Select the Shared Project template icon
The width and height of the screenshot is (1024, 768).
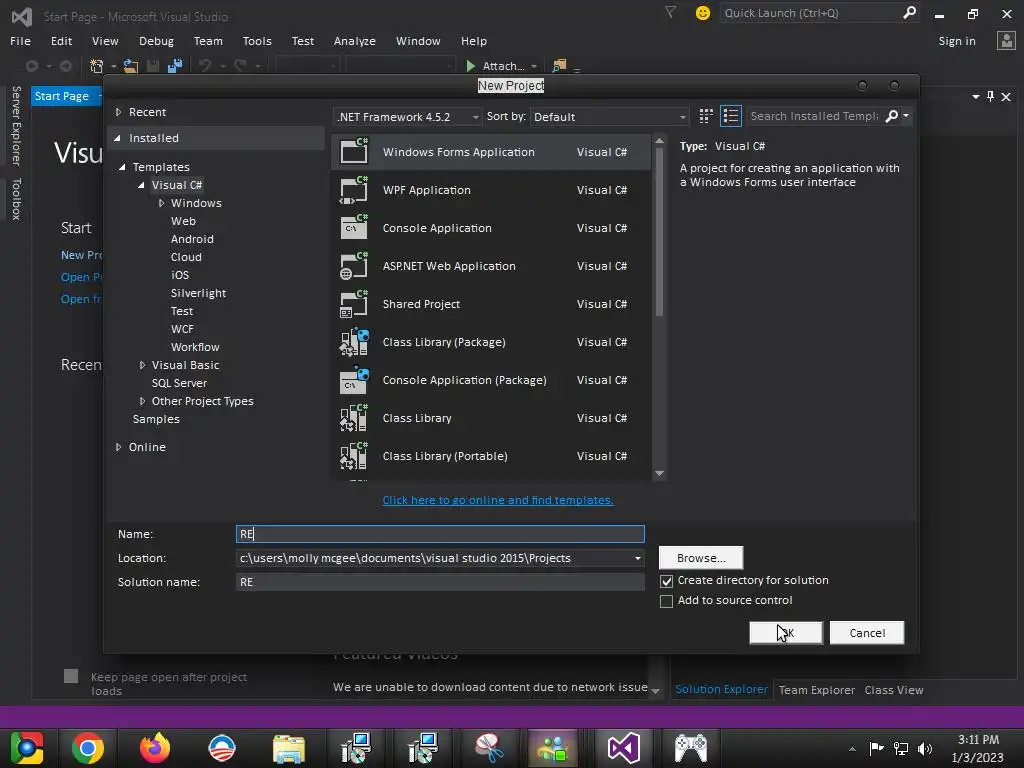click(354, 304)
